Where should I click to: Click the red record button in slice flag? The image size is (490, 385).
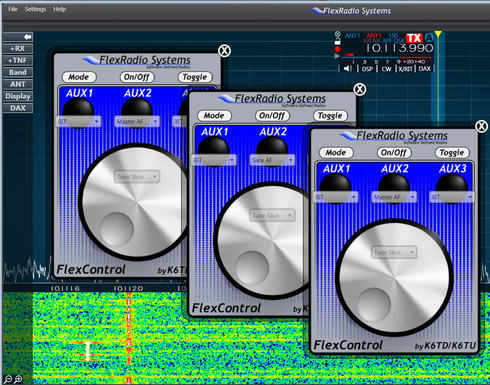point(338,49)
